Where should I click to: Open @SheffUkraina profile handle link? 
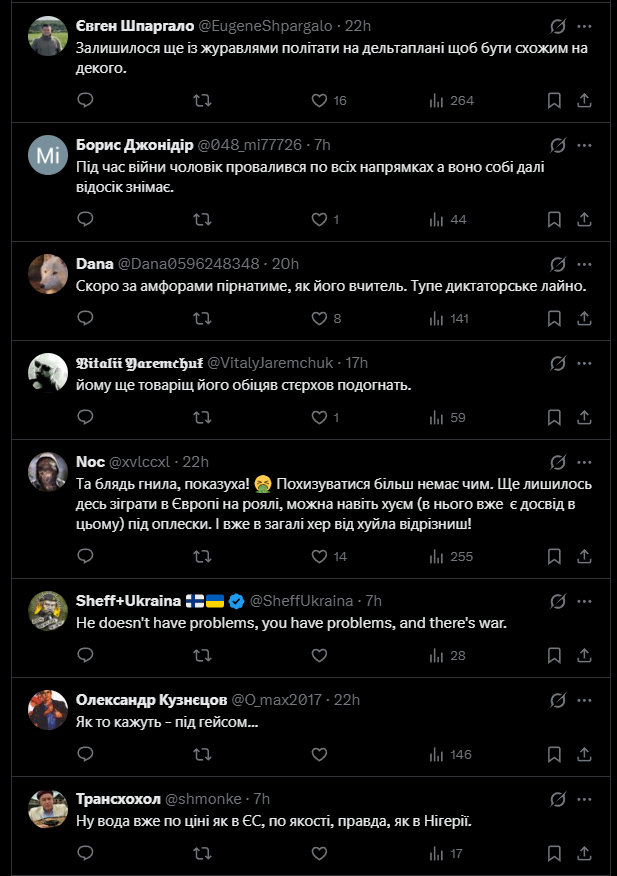click(x=301, y=601)
